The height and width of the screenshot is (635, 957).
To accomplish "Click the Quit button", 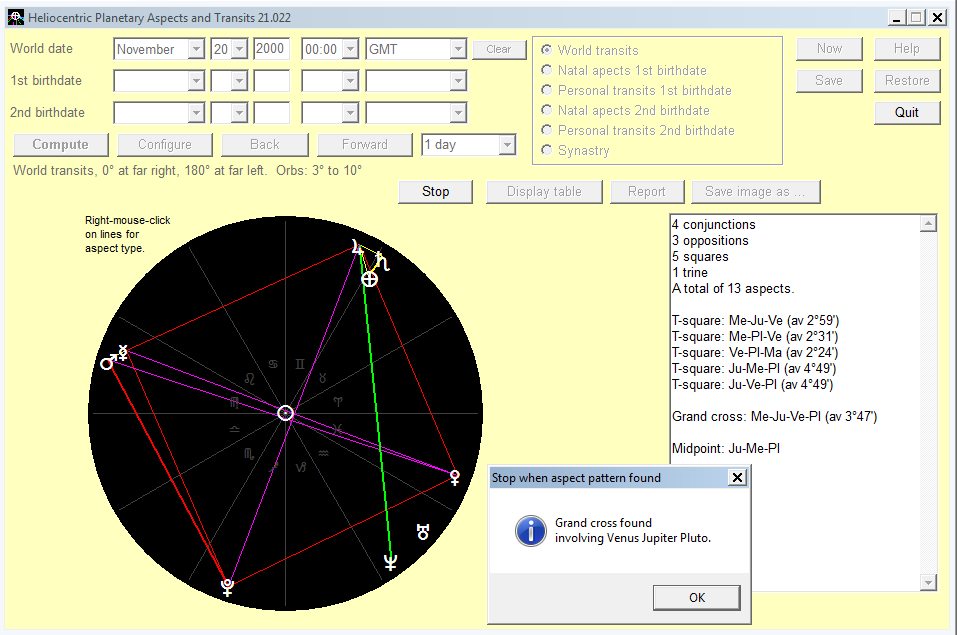I will coord(907,112).
